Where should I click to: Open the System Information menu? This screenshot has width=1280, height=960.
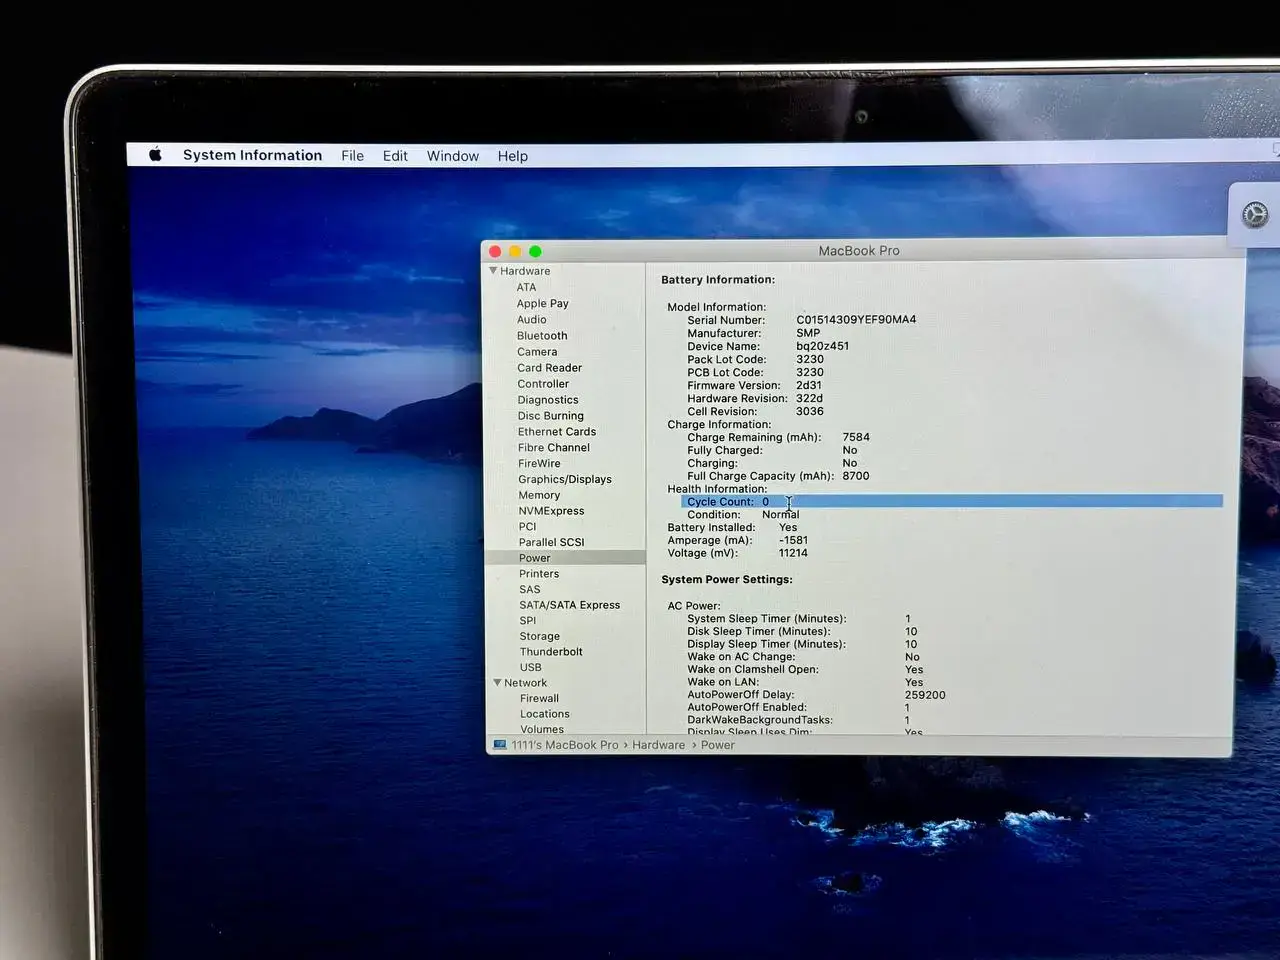click(x=252, y=155)
